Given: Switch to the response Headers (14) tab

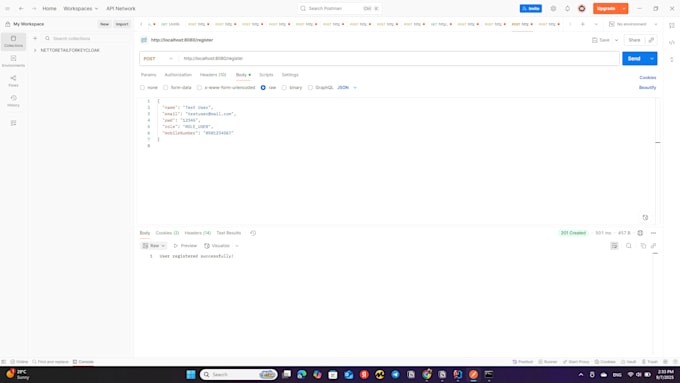Looking at the screenshot, I should pos(197,233).
